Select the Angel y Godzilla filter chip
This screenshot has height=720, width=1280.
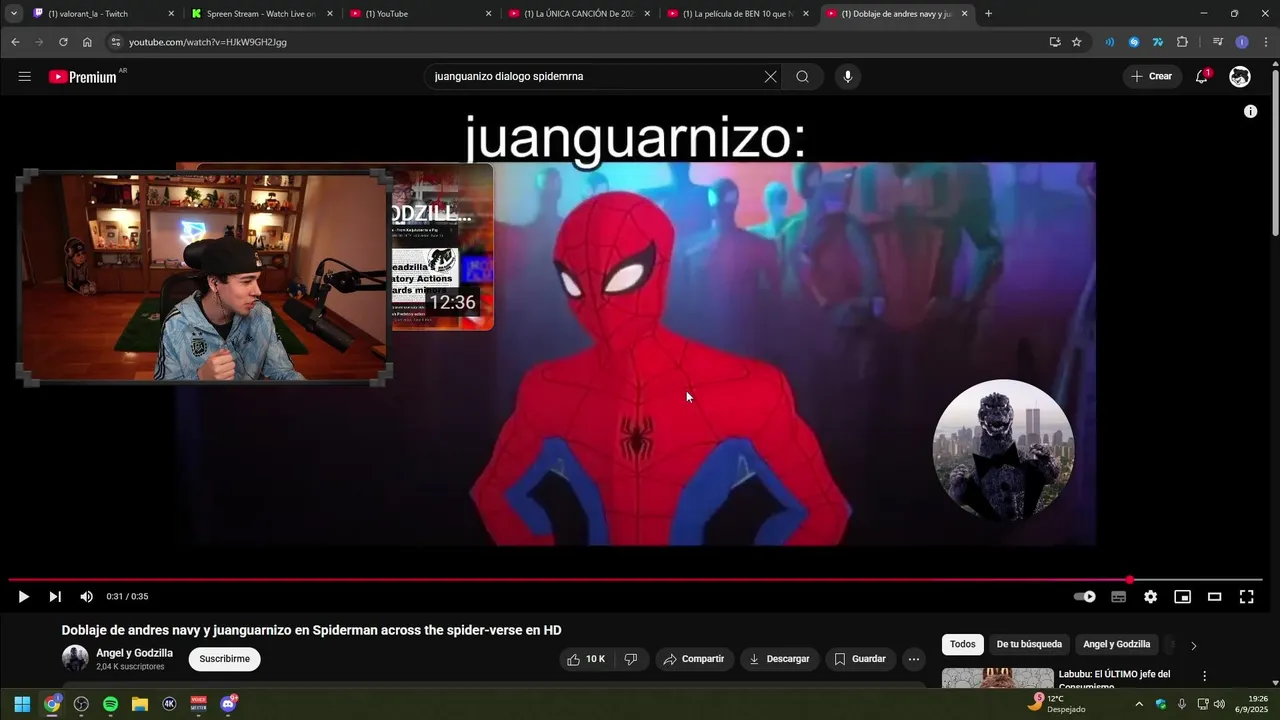click(1117, 645)
